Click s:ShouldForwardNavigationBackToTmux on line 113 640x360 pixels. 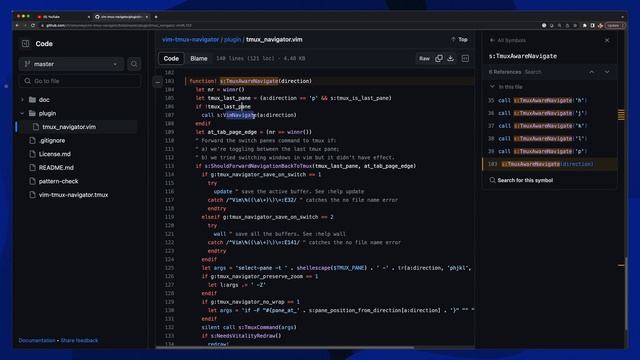tap(259, 166)
